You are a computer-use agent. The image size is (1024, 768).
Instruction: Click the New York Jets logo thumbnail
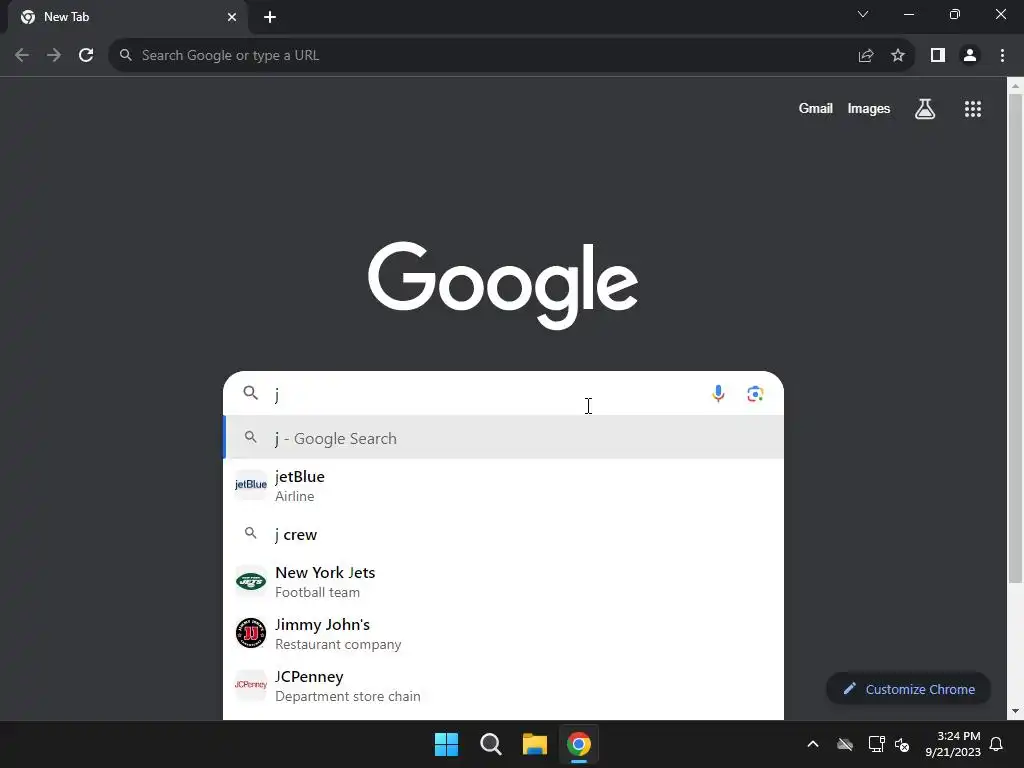coord(251,581)
